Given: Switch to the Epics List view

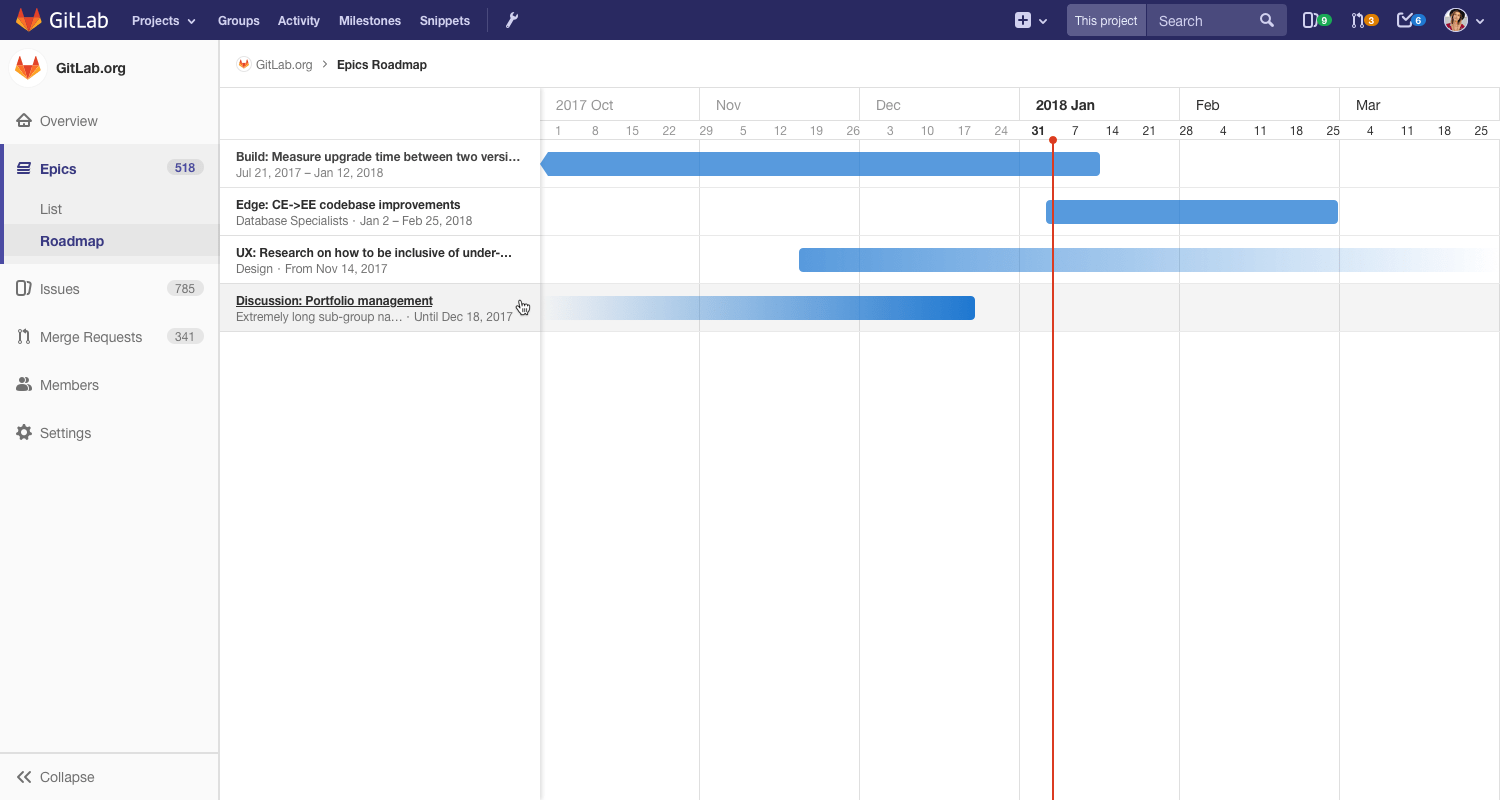Looking at the screenshot, I should [51, 209].
